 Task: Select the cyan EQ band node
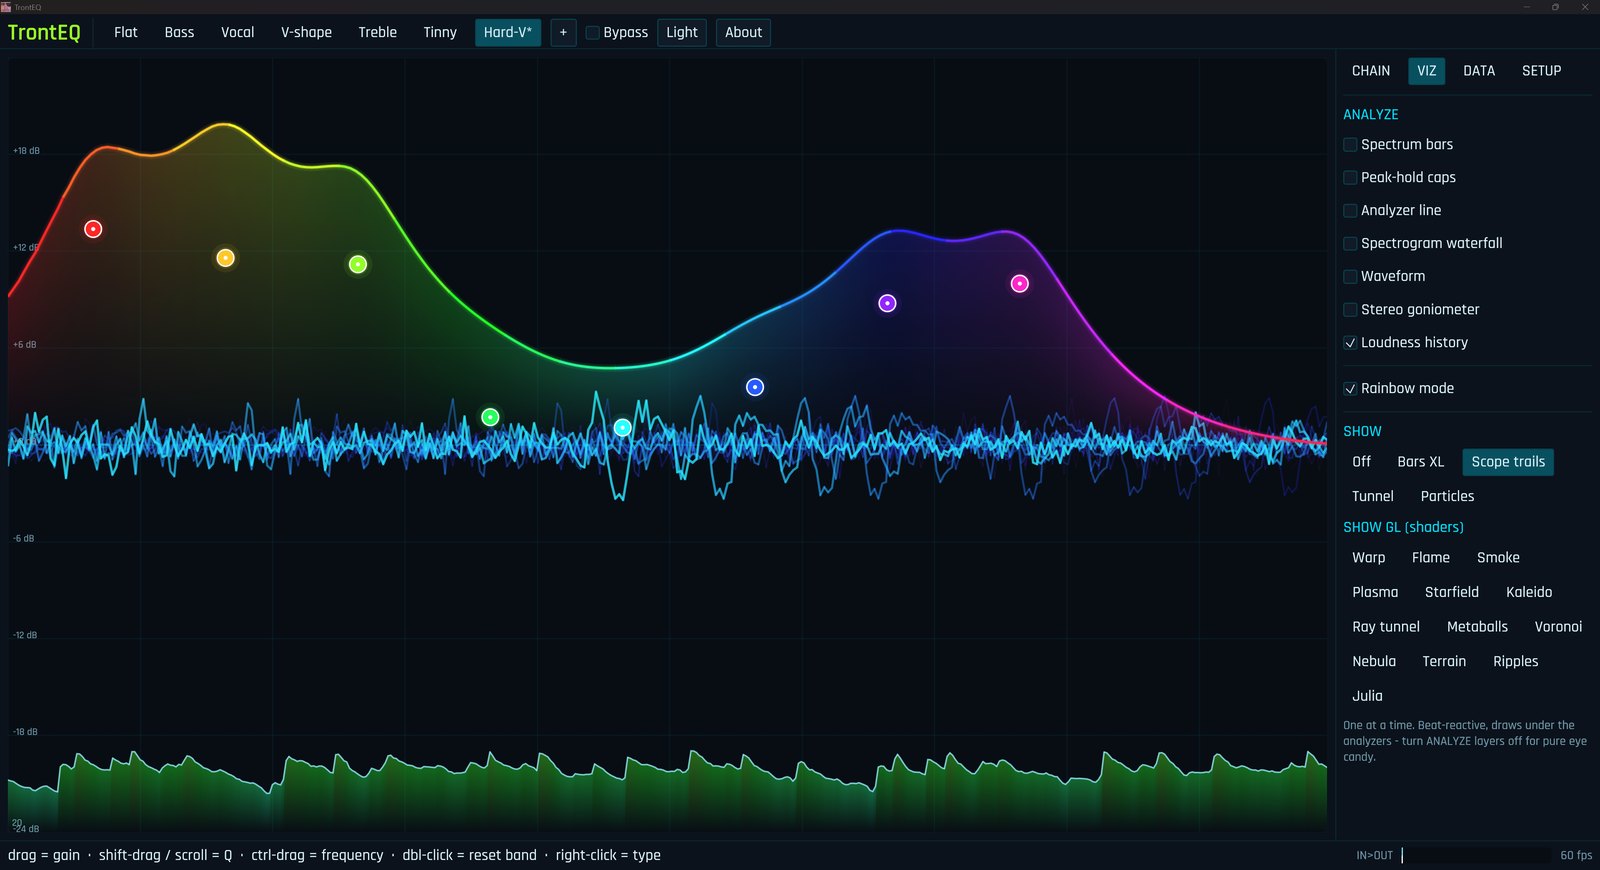622,428
